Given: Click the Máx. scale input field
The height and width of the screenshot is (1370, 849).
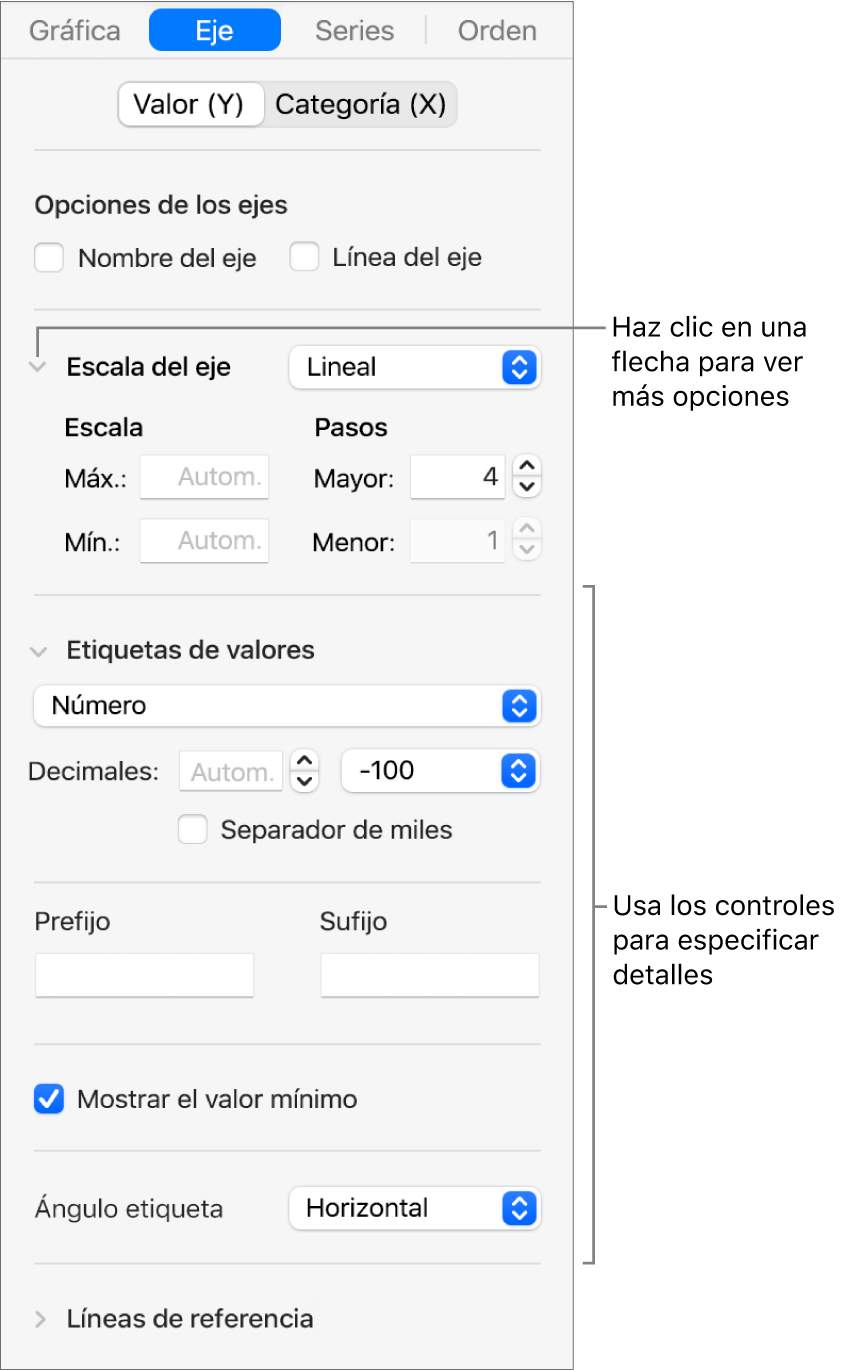Looking at the screenshot, I should pyautogui.click(x=205, y=478).
